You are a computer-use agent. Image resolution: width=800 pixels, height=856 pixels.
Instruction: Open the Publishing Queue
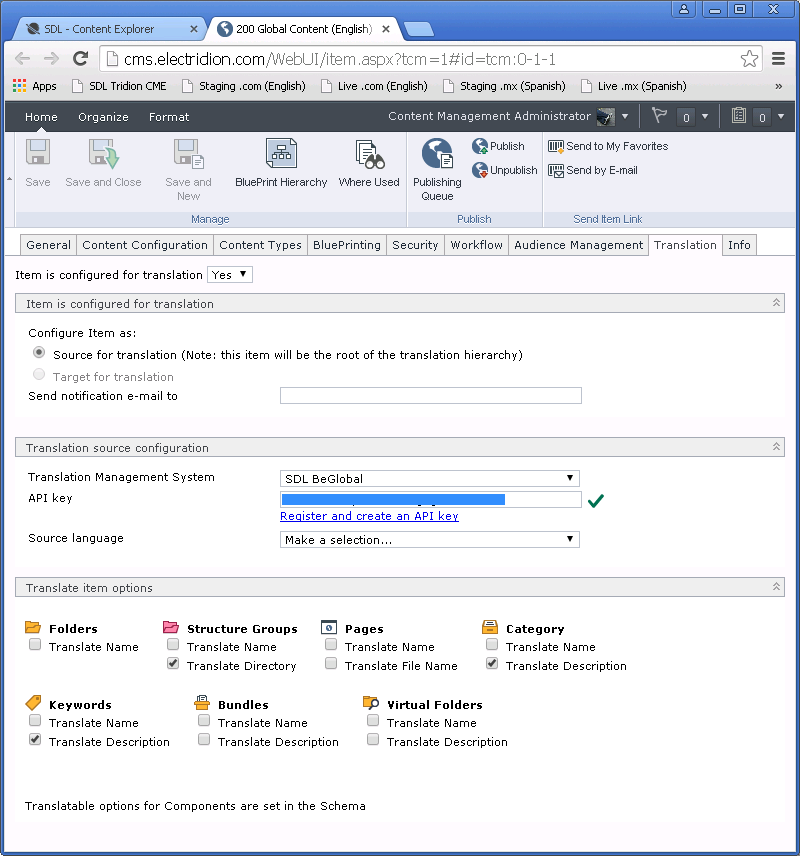pyautogui.click(x=437, y=155)
